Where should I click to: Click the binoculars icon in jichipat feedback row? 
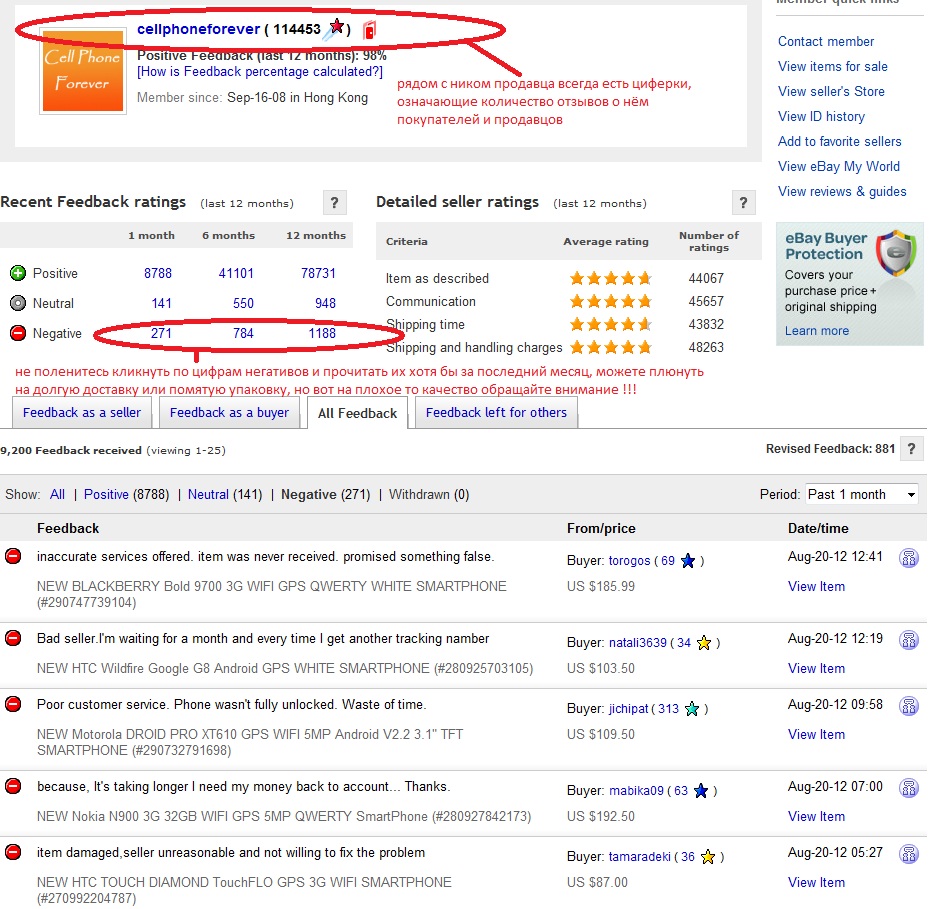[x=908, y=706]
